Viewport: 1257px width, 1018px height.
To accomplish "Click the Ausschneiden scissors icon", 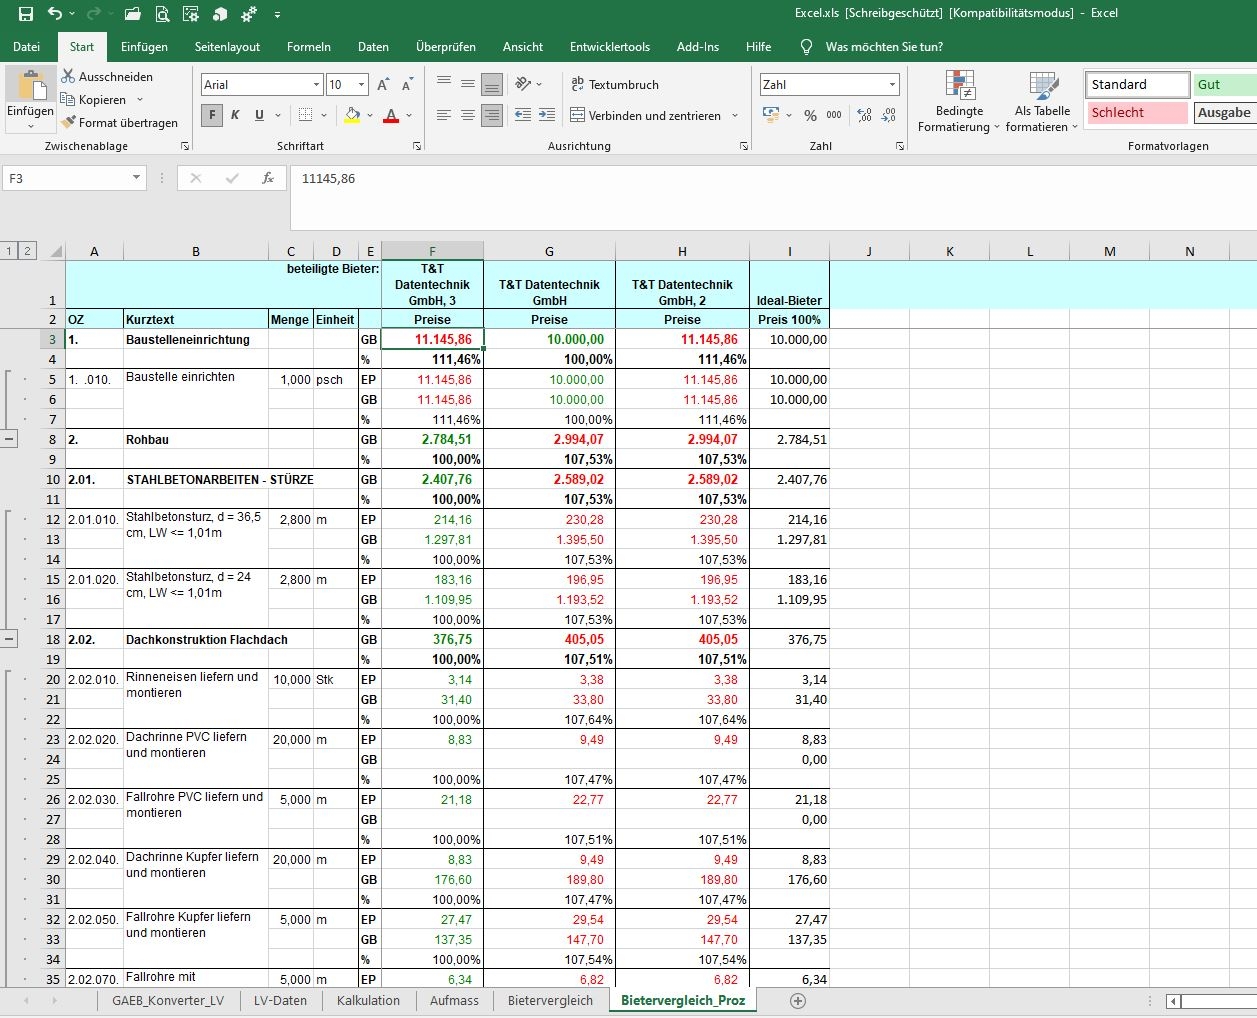I will (x=68, y=77).
